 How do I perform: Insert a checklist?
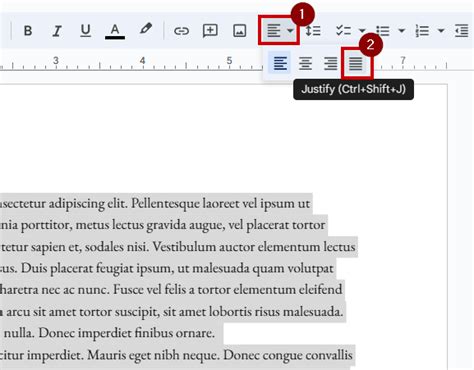343,31
